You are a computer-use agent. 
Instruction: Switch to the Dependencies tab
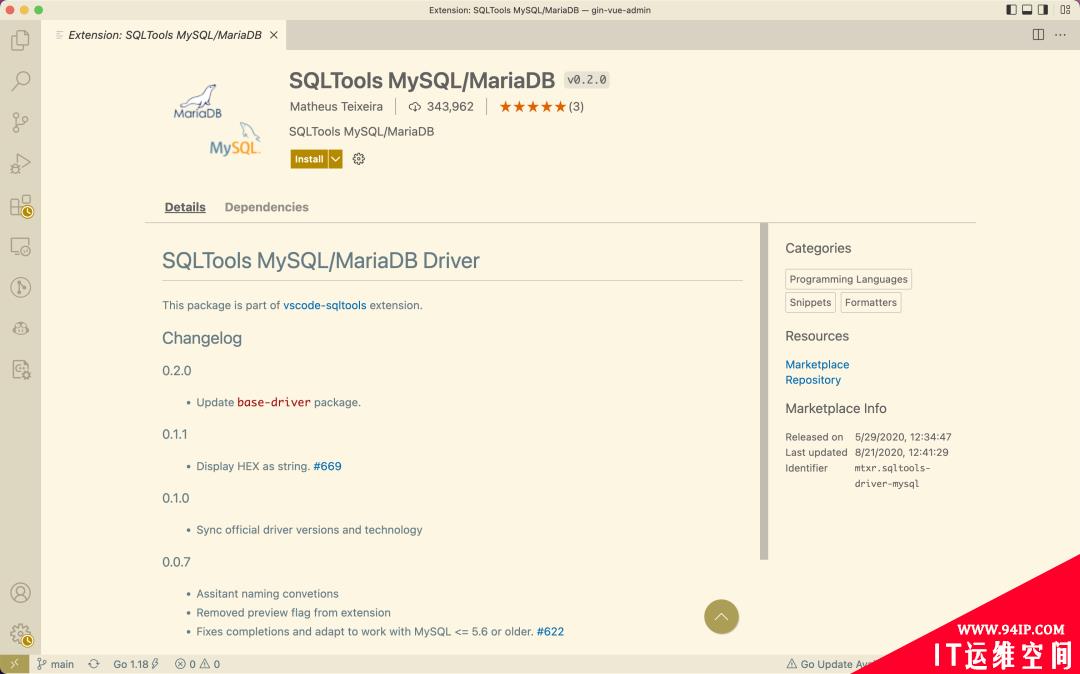point(267,207)
